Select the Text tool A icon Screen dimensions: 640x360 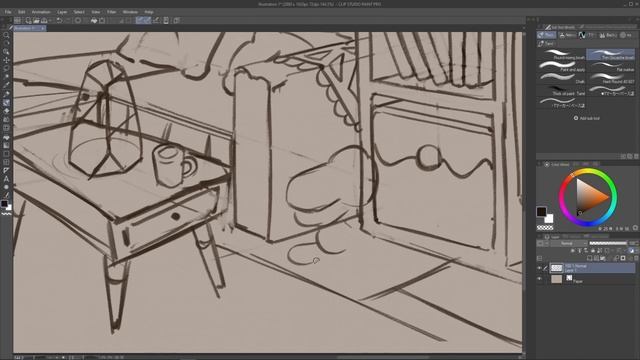pyautogui.click(x=6, y=179)
